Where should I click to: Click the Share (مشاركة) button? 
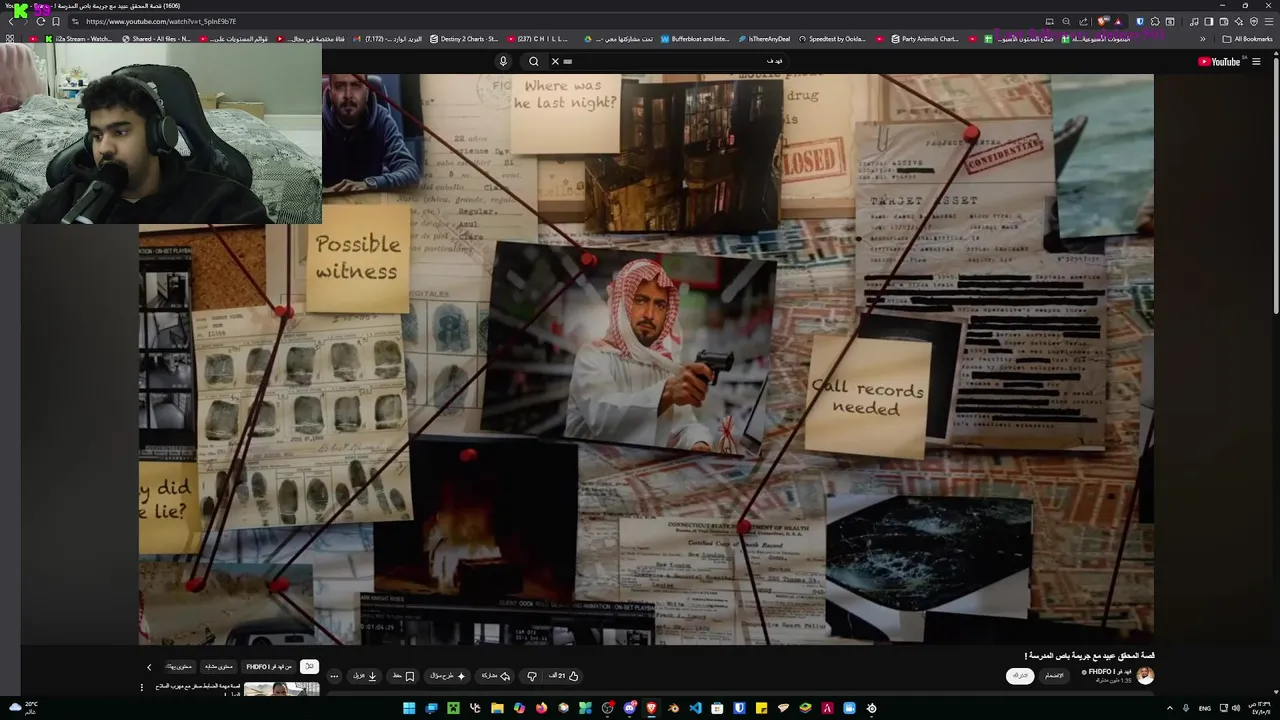point(496,676)
